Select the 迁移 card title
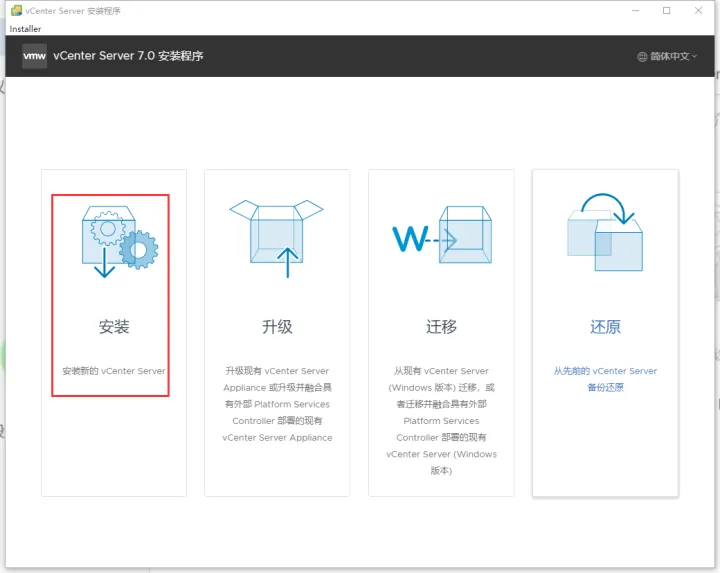The image size is (720, 573). coord(441,327)
